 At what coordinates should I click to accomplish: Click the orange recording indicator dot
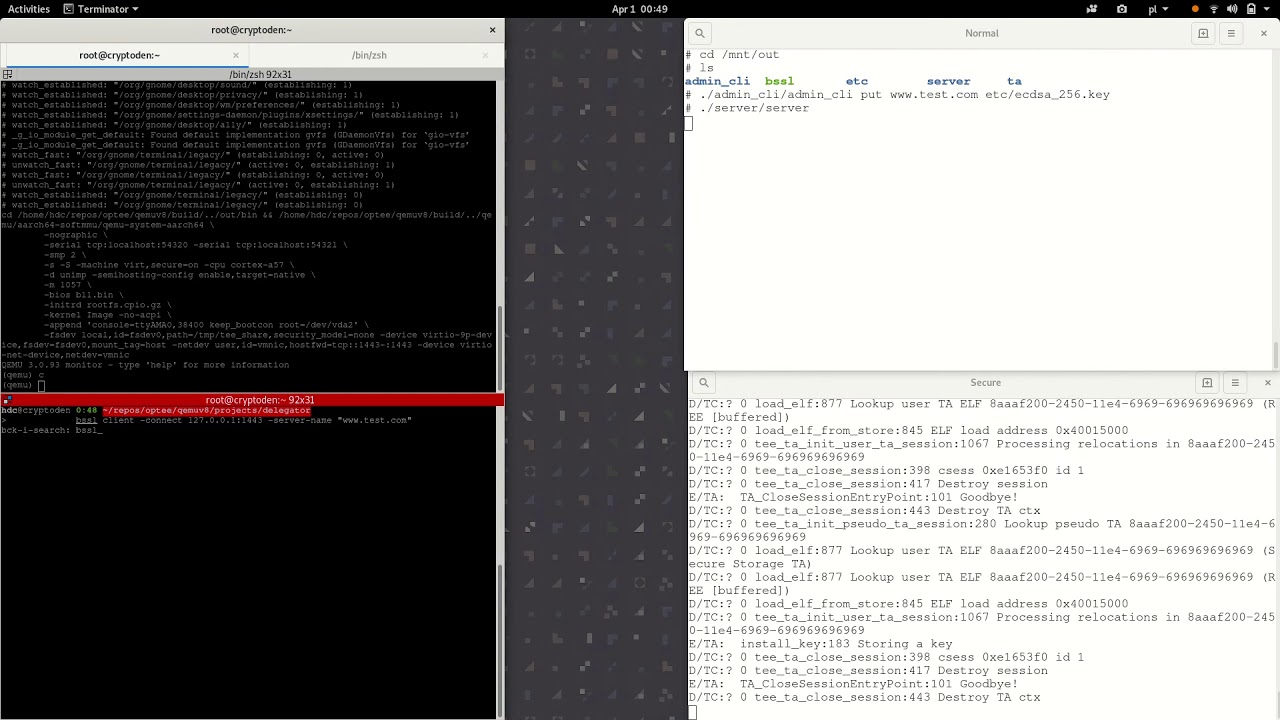pos(1195,9)
